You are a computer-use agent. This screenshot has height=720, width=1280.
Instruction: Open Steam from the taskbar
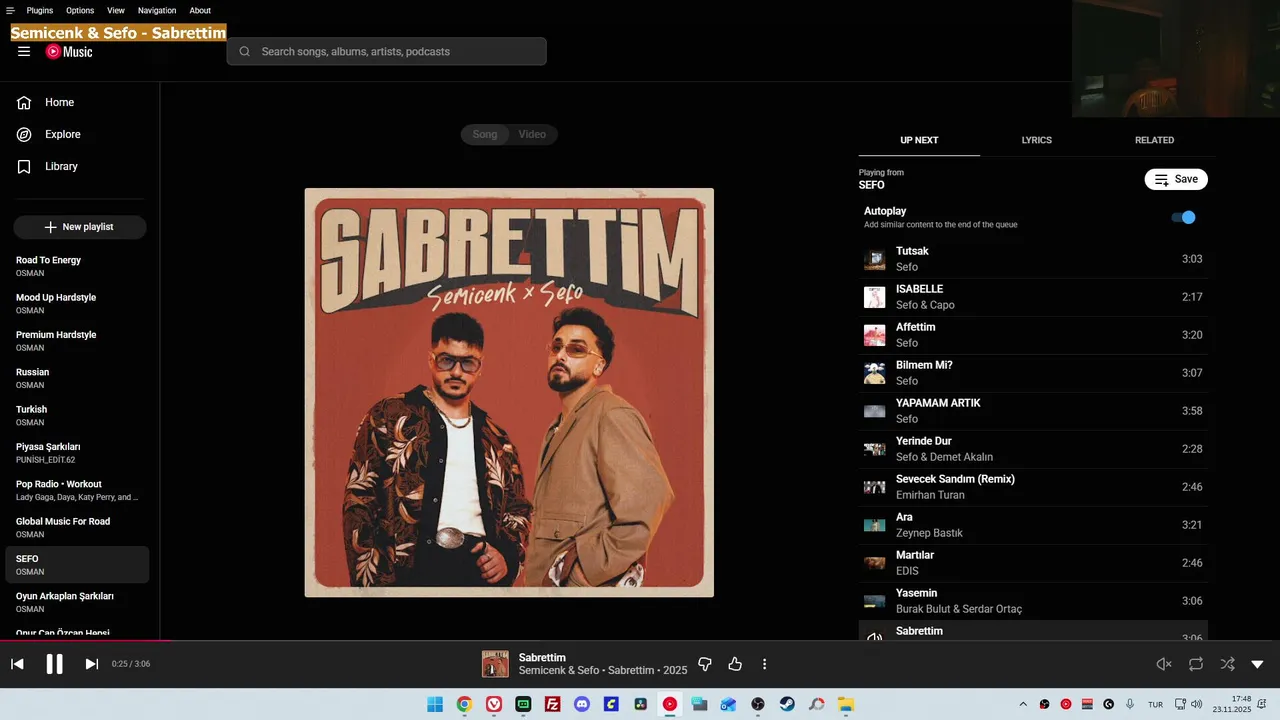(787, 704)
